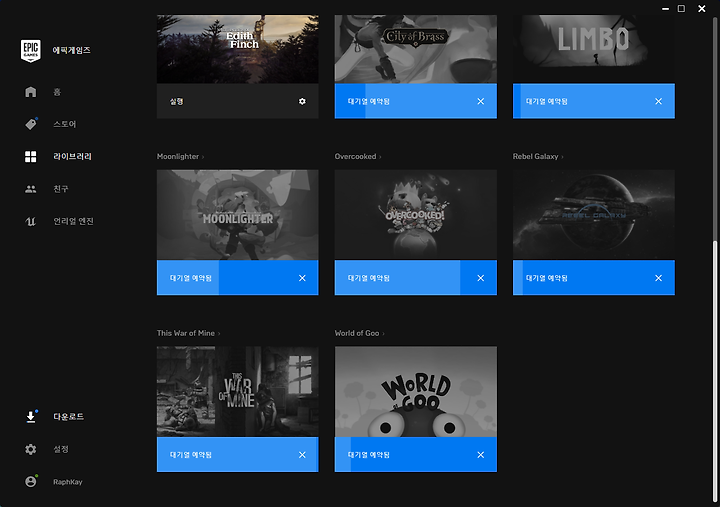Click the LIMBO queued status bar

tap(594, 101)
